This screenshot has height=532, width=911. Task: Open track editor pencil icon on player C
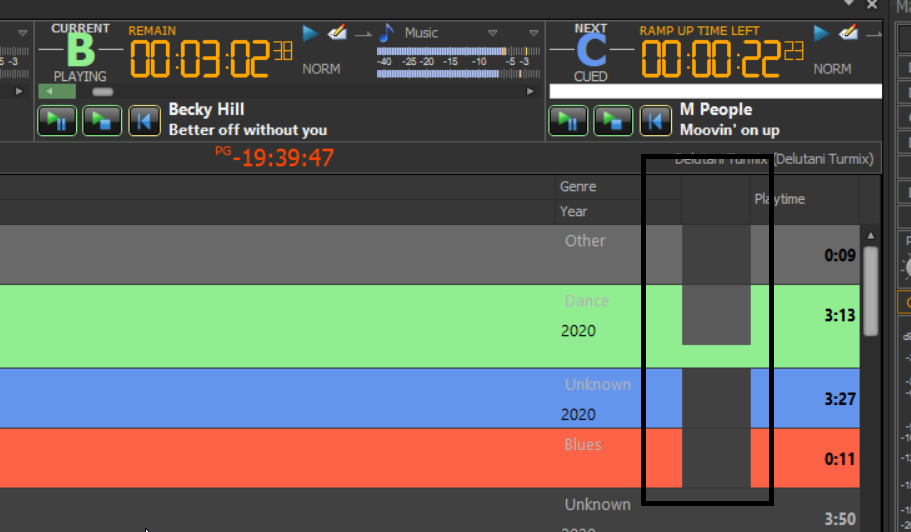coord(849,34)
